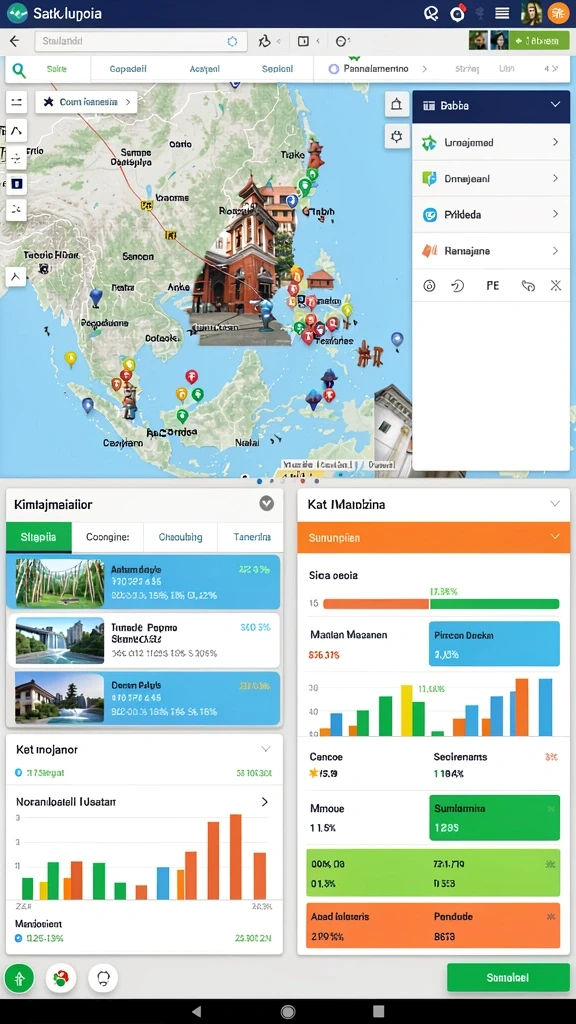Click the green icon left of Dnnajeanl
Viewport: 576px width, 1024px height.
tap(429, 178)
